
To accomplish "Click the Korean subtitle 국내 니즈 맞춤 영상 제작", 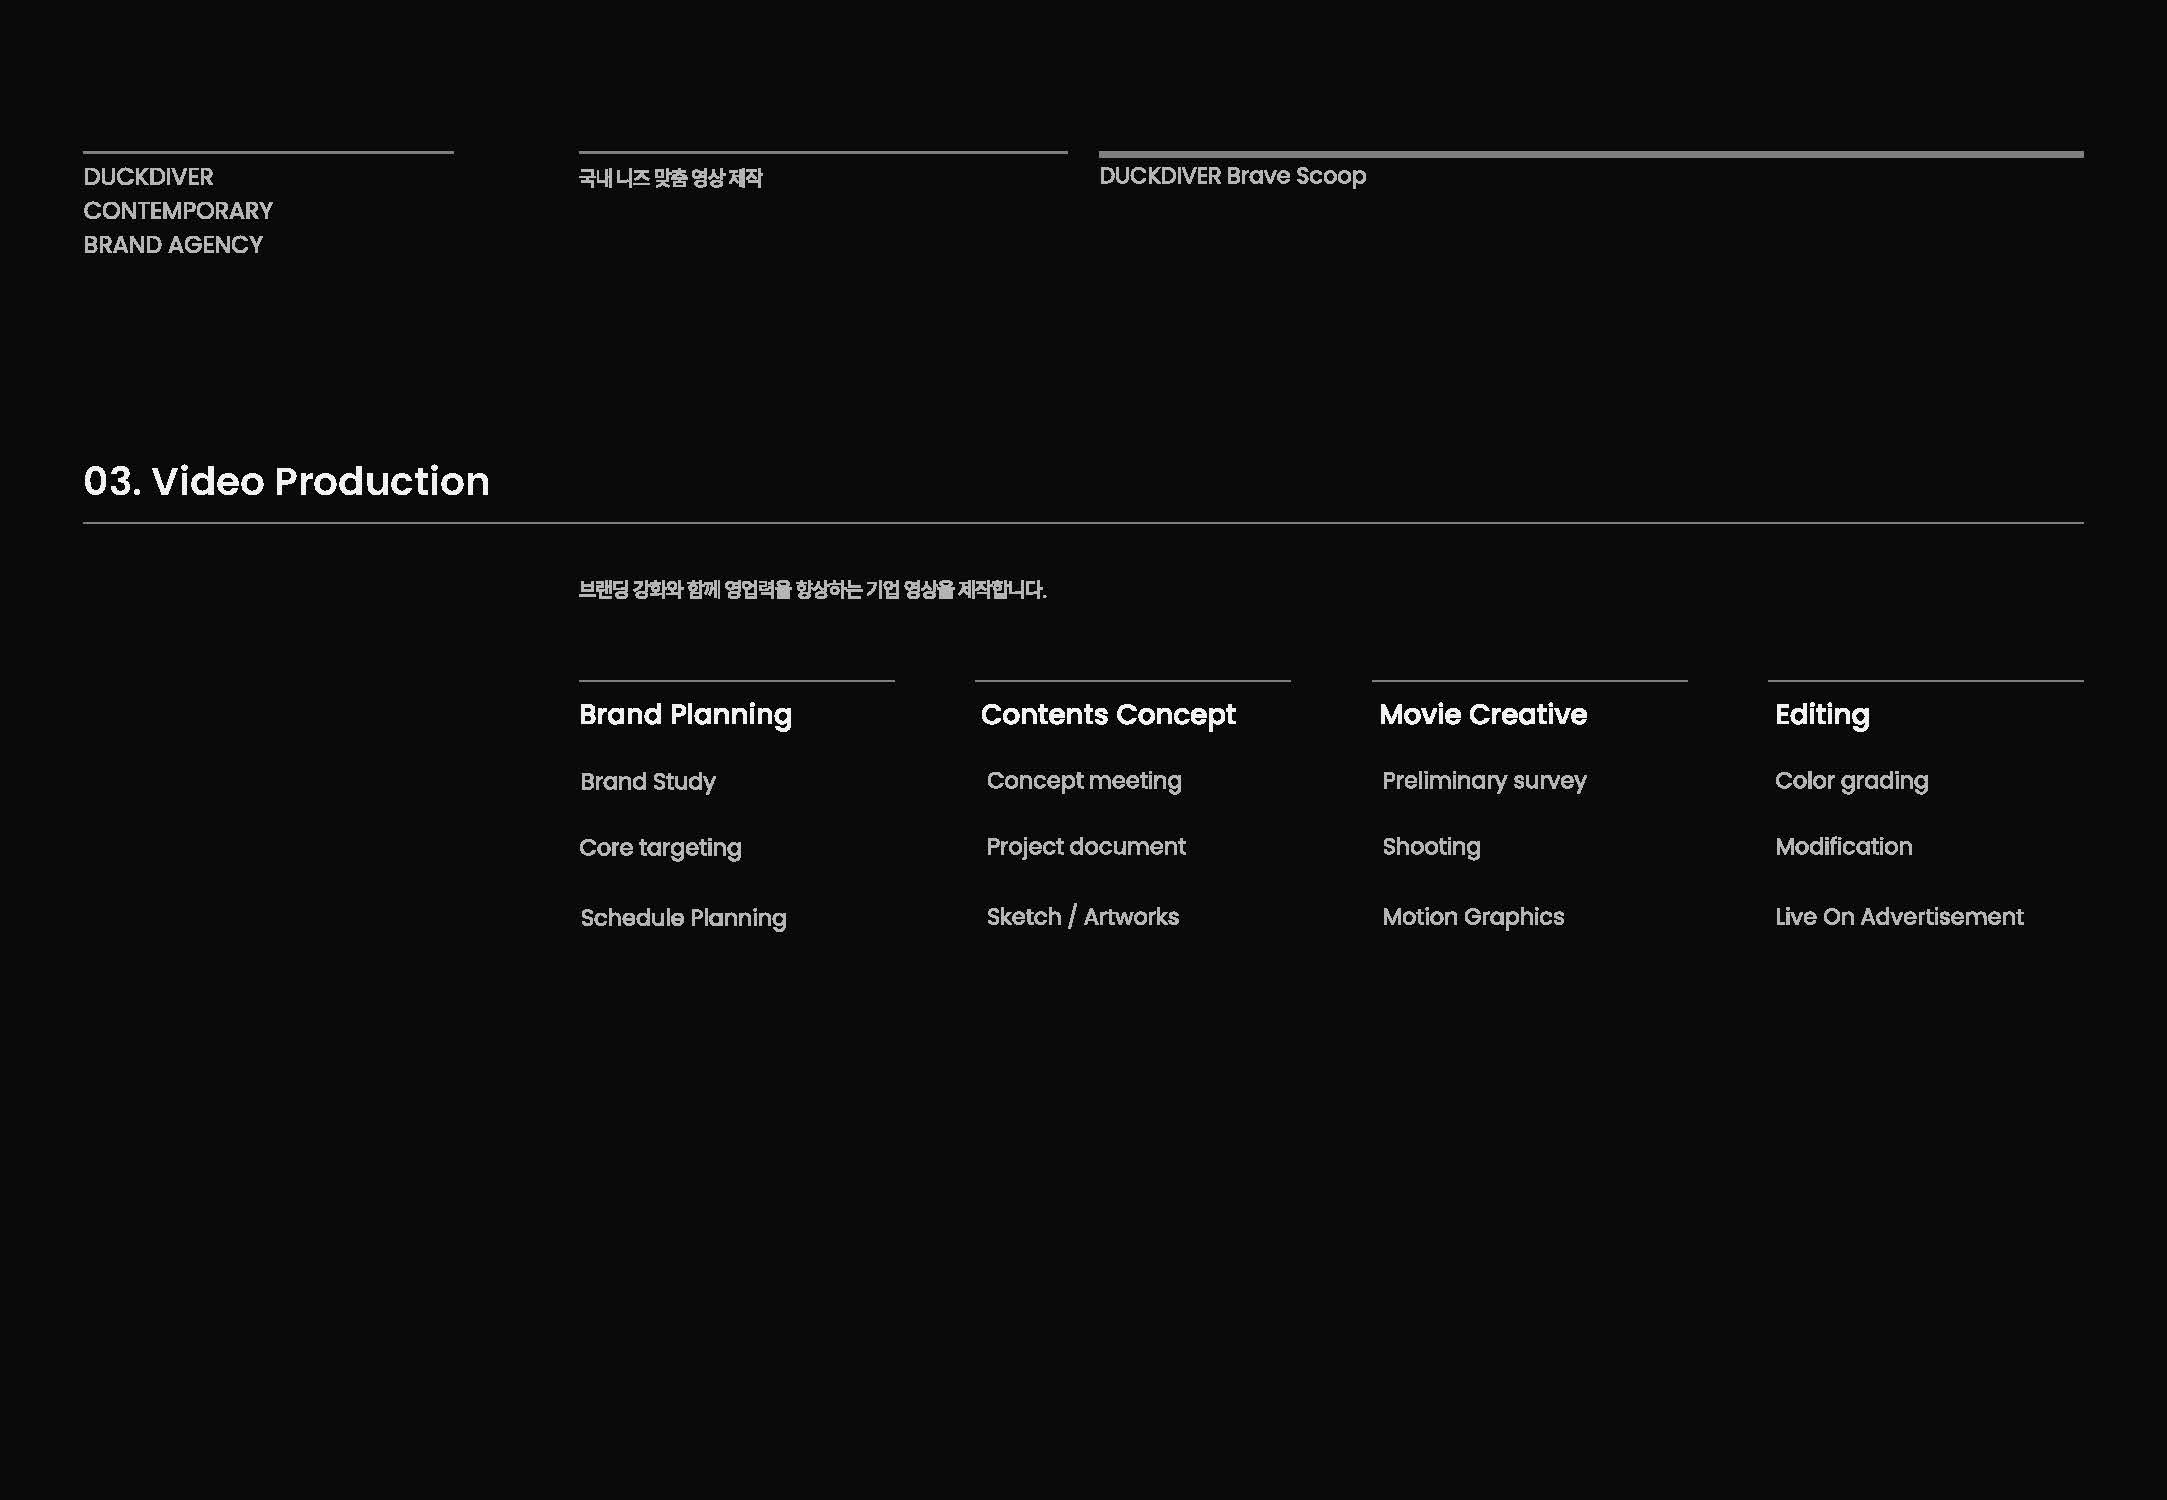I will click(670, 178).
